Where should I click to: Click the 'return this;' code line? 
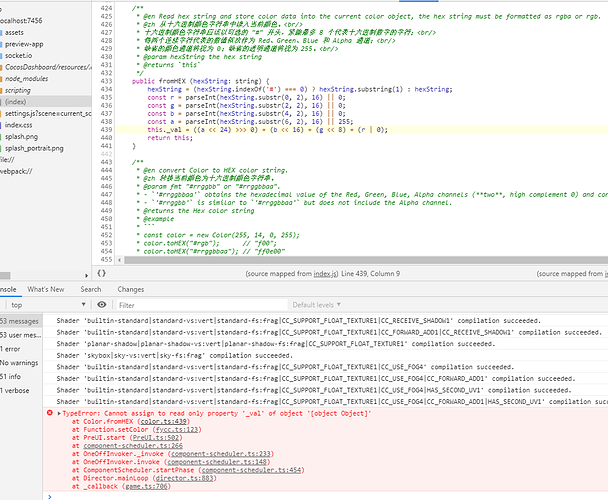170,138
